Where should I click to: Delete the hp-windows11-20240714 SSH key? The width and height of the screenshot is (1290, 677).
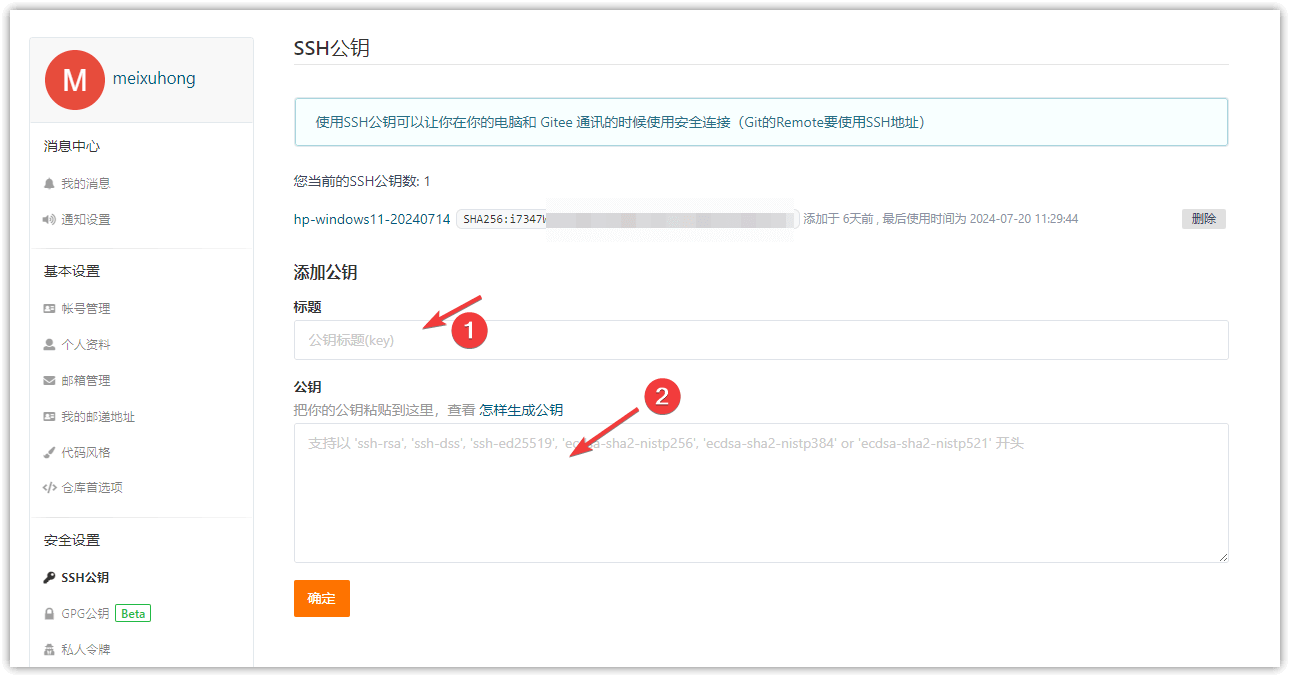point(1203,219)
